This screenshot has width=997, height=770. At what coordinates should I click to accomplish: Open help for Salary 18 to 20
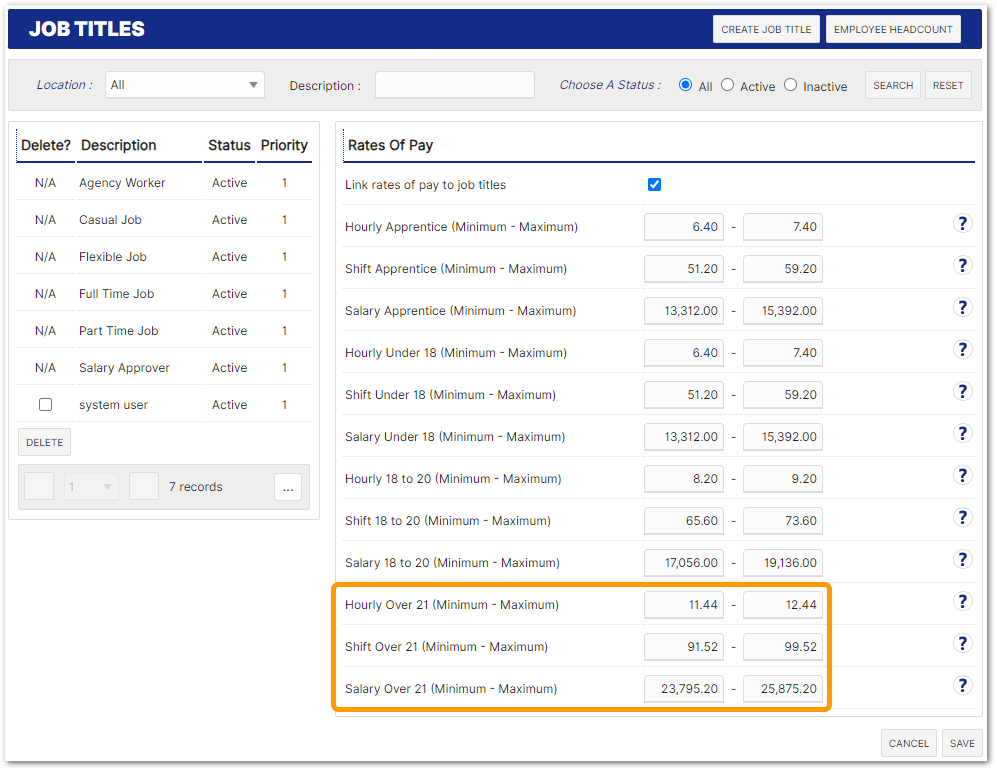click(962, 559)
